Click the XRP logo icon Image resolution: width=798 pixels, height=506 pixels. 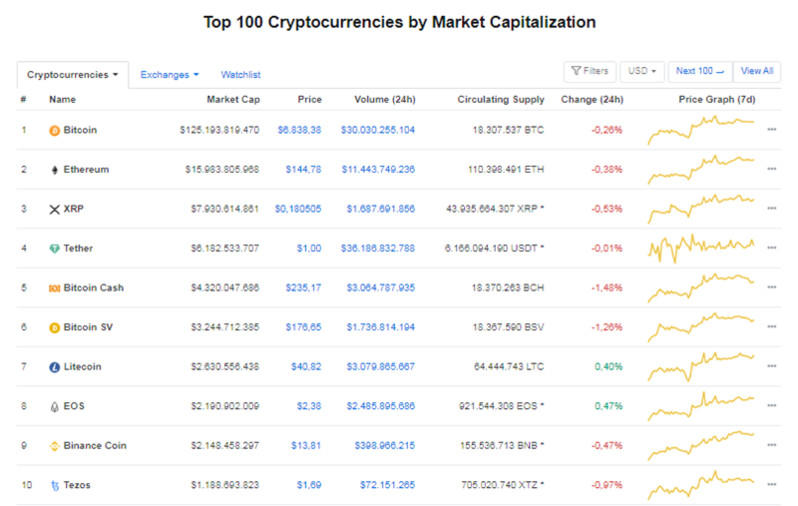[54, 209]
